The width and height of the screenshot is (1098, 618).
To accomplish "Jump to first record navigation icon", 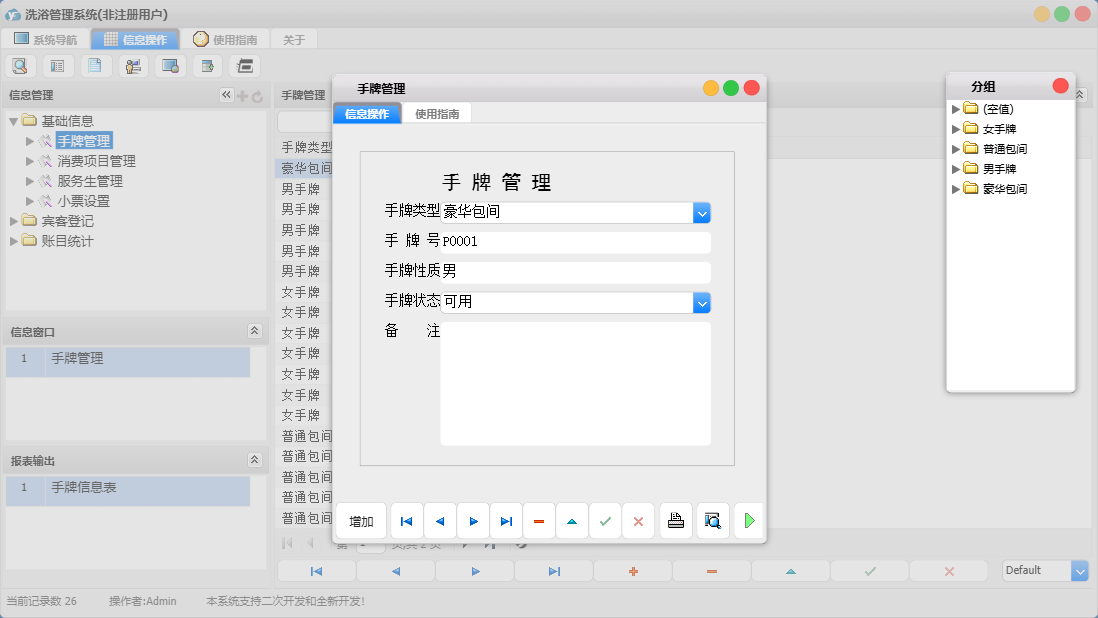I will [x=406, y=520].
